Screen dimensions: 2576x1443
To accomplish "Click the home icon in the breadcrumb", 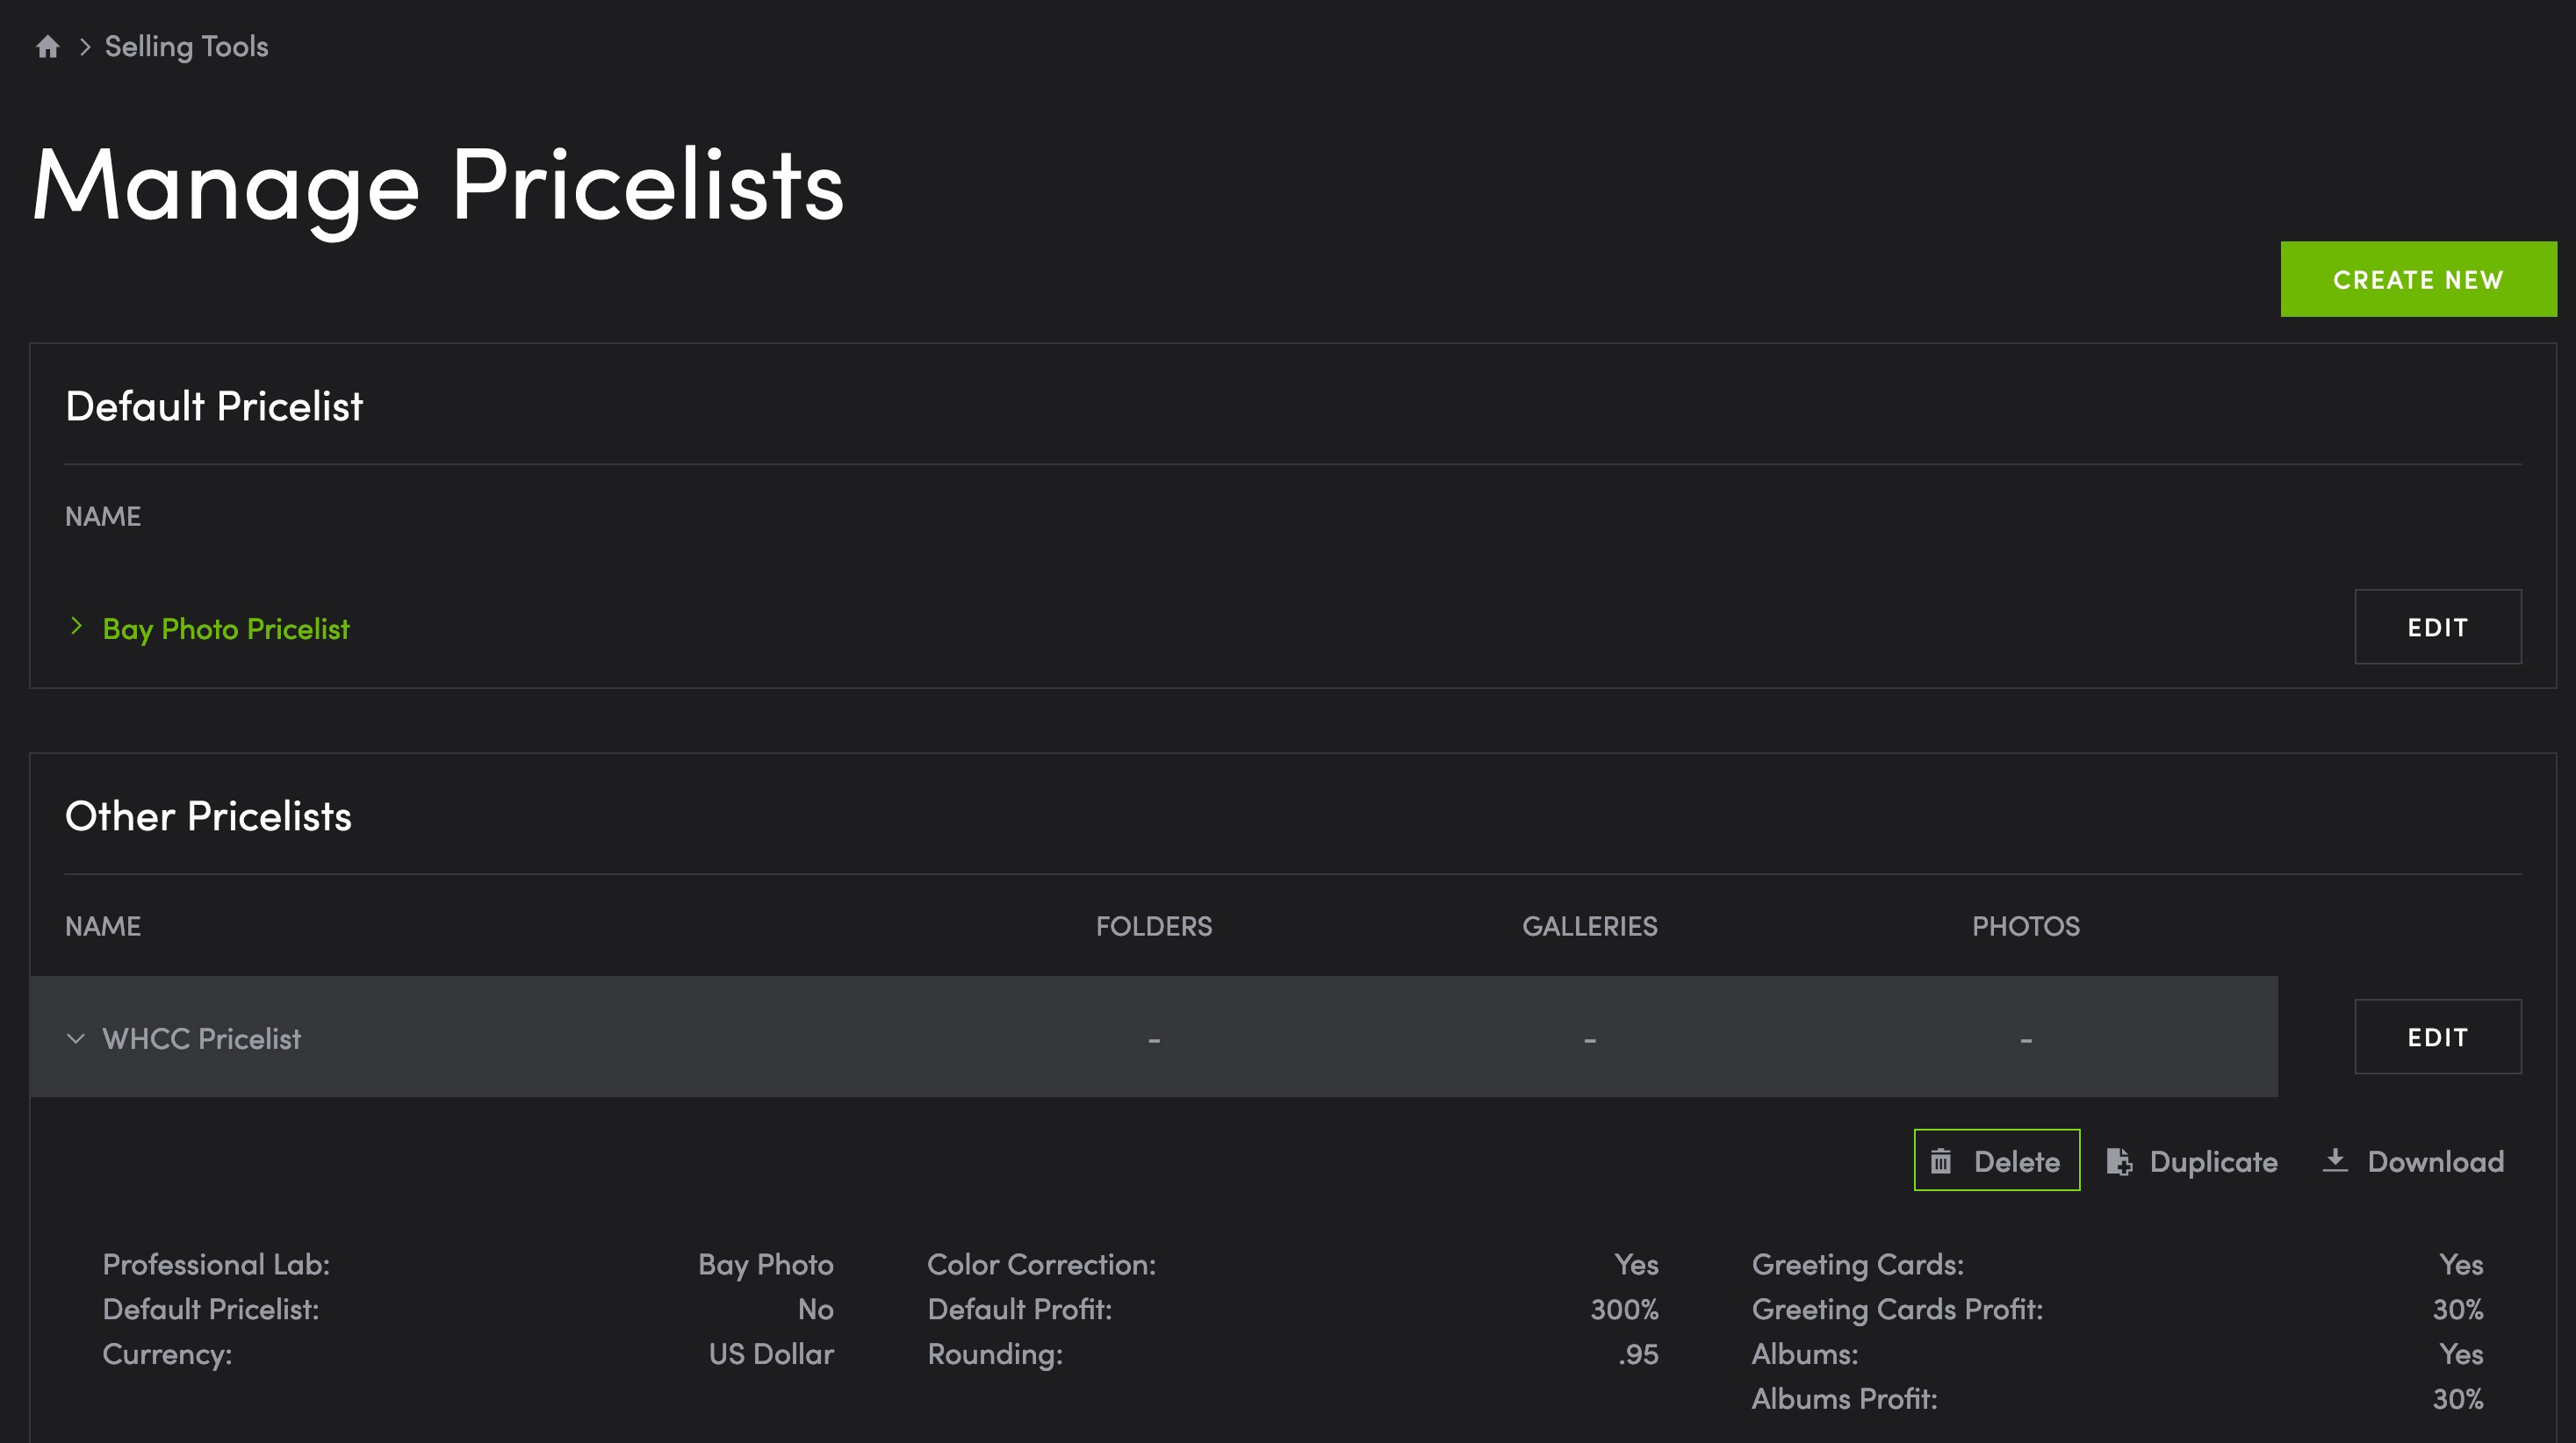I will pyautogui.click(x=47, y=47).
